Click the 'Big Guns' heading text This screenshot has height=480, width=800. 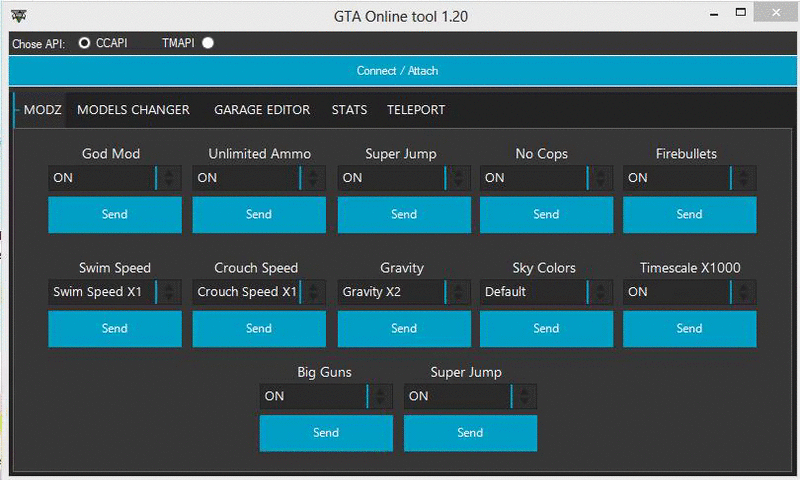[x=324, y=372]
